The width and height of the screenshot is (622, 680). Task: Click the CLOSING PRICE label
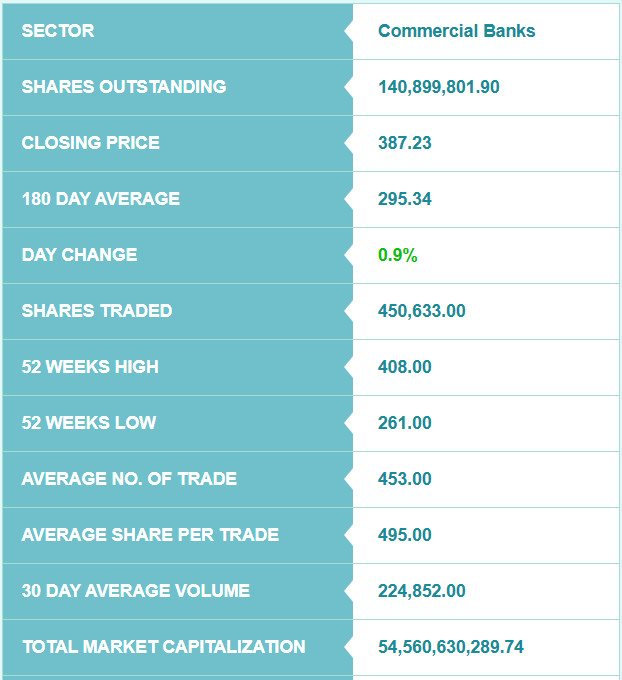[x=91, y=143]
